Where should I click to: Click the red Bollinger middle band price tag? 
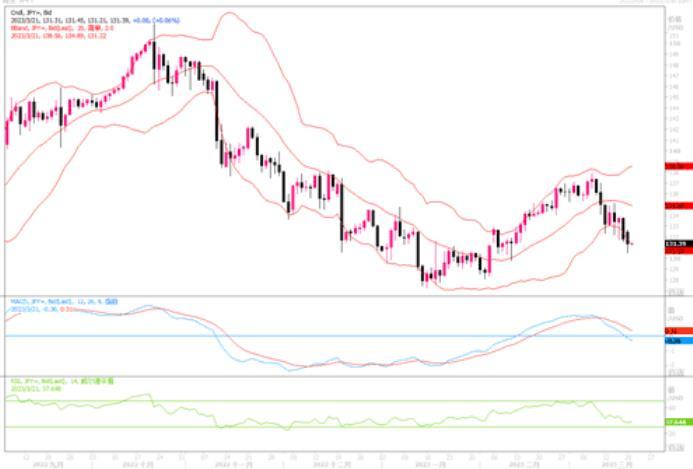(678, 206)
